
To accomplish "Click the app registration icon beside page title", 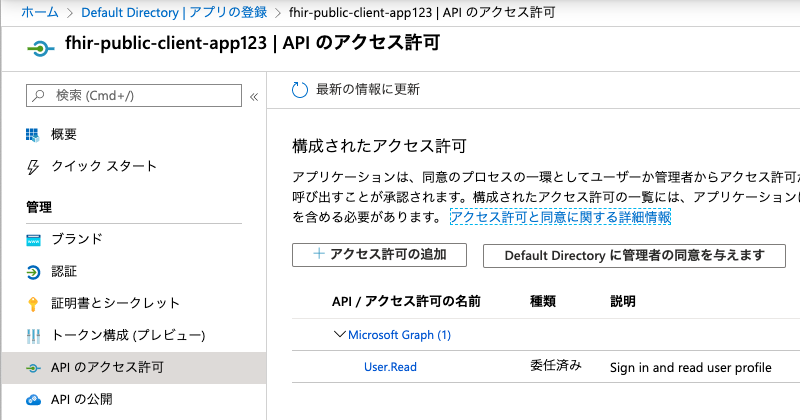I will pyautogui.click(x=40, y=48).
